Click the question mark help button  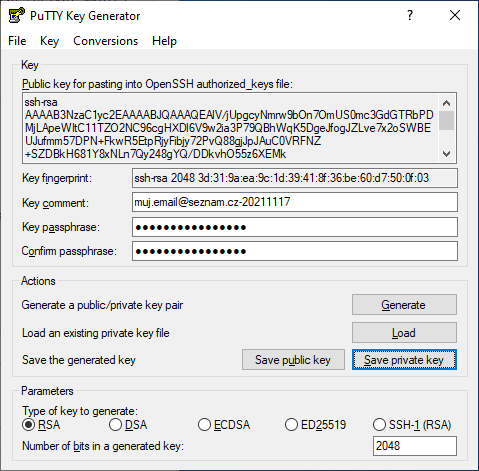tap(410, 15)
